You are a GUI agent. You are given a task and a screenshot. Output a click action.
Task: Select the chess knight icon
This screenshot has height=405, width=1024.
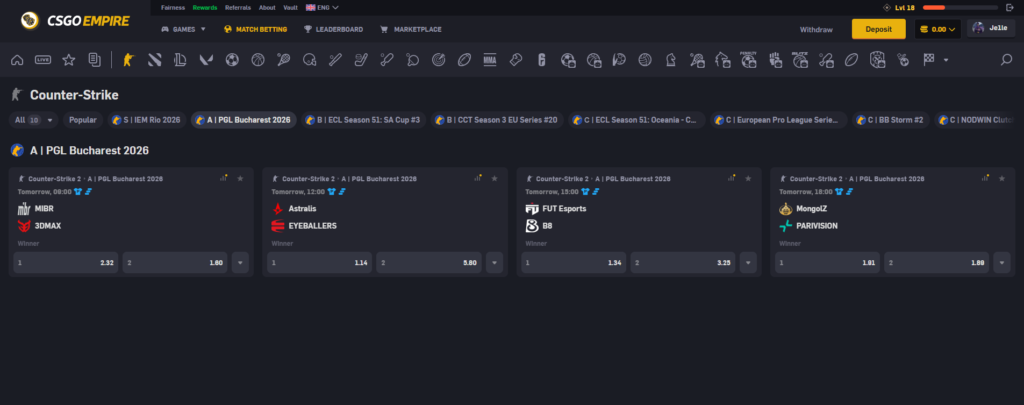[671, 60]
